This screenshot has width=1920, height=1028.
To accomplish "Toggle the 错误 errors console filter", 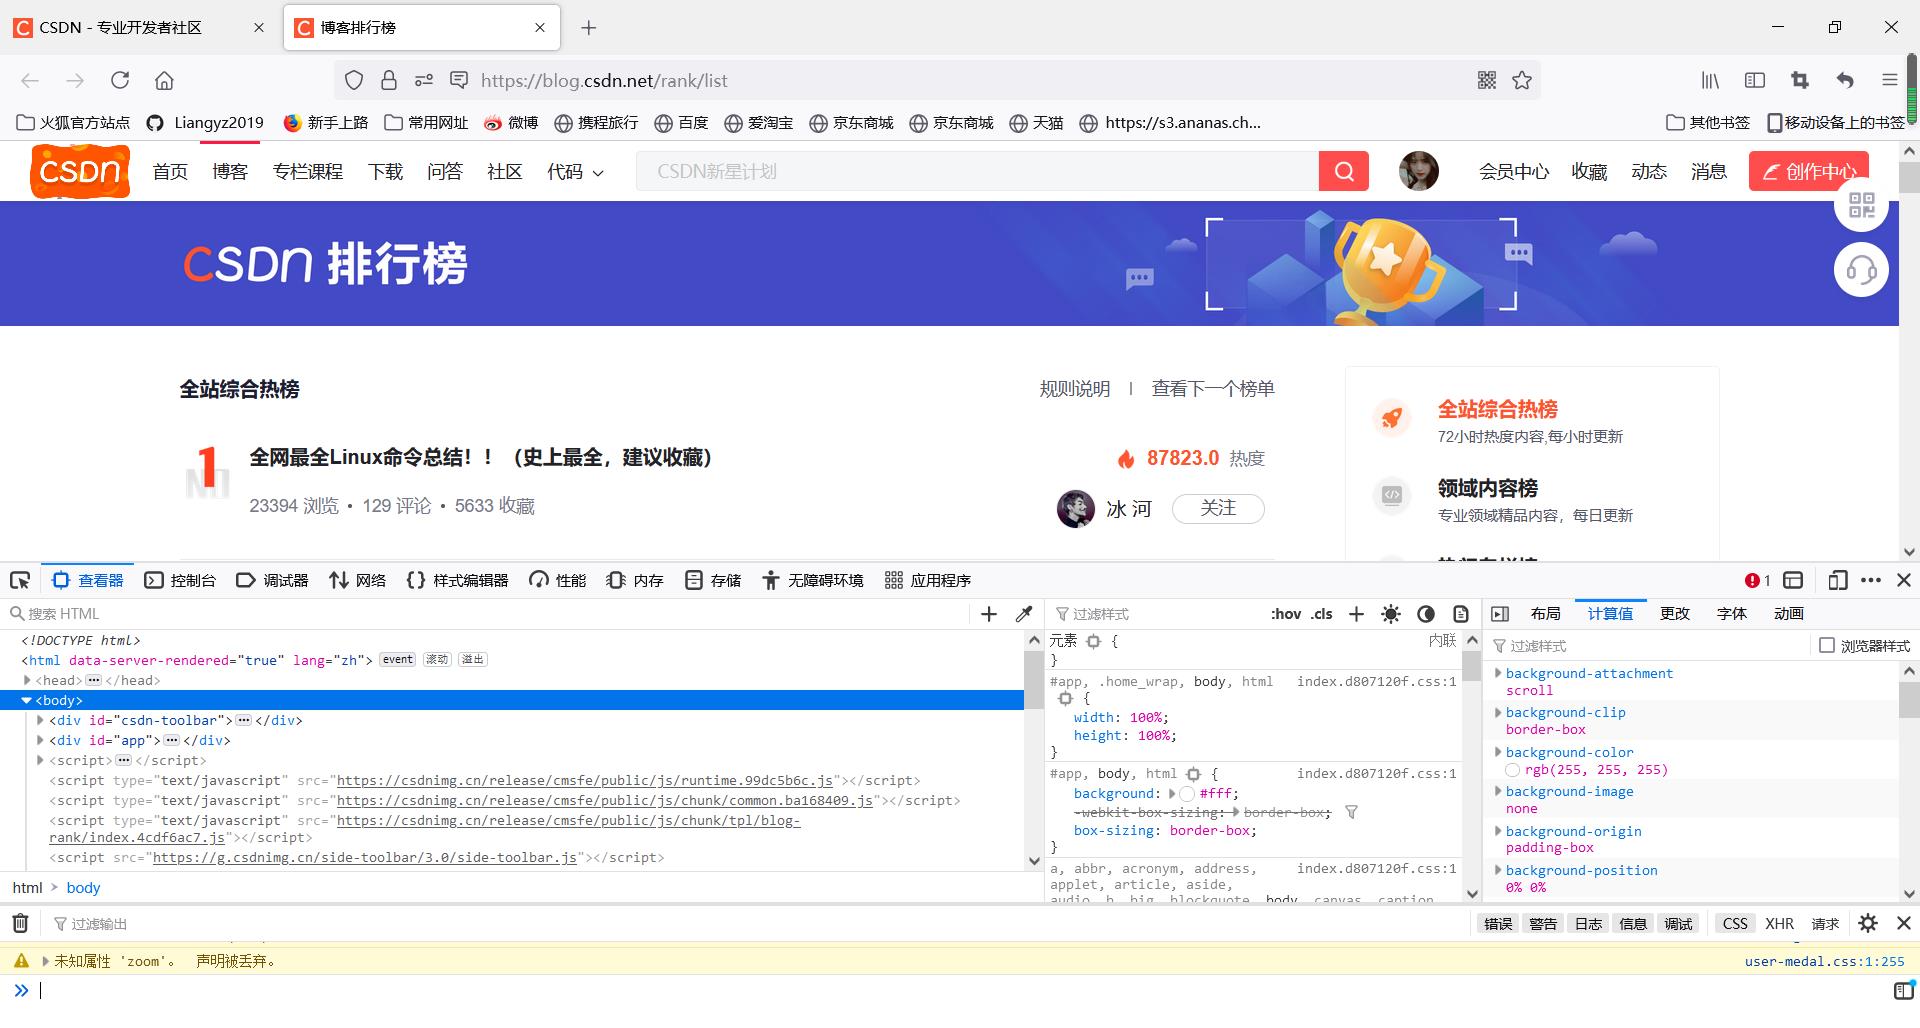I will point(1498,924).
